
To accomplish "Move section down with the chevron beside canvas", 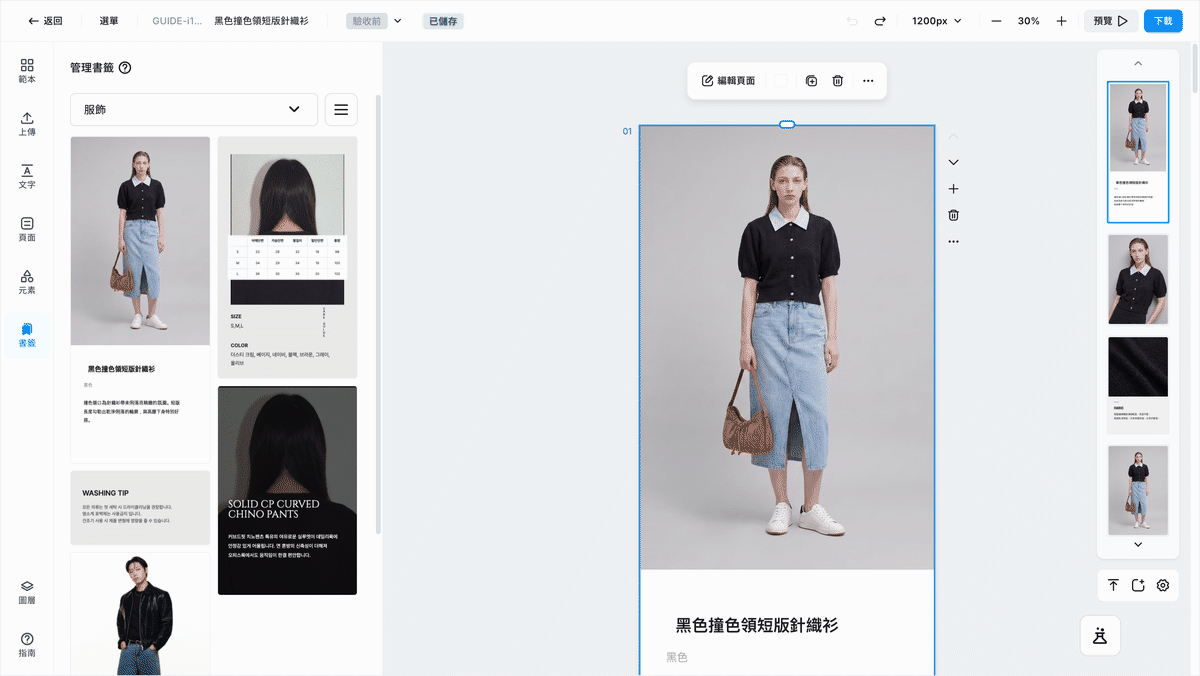I will [x=953, y=162].
